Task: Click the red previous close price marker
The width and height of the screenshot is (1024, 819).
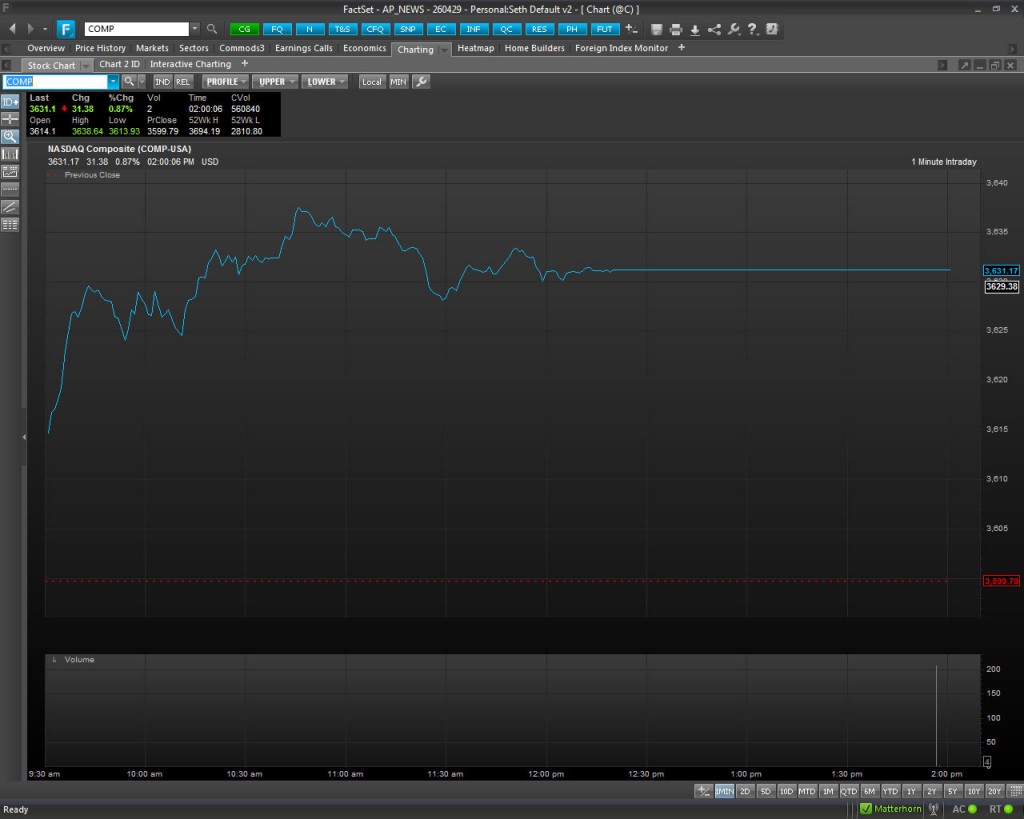Action: [x=1000, y=581]
